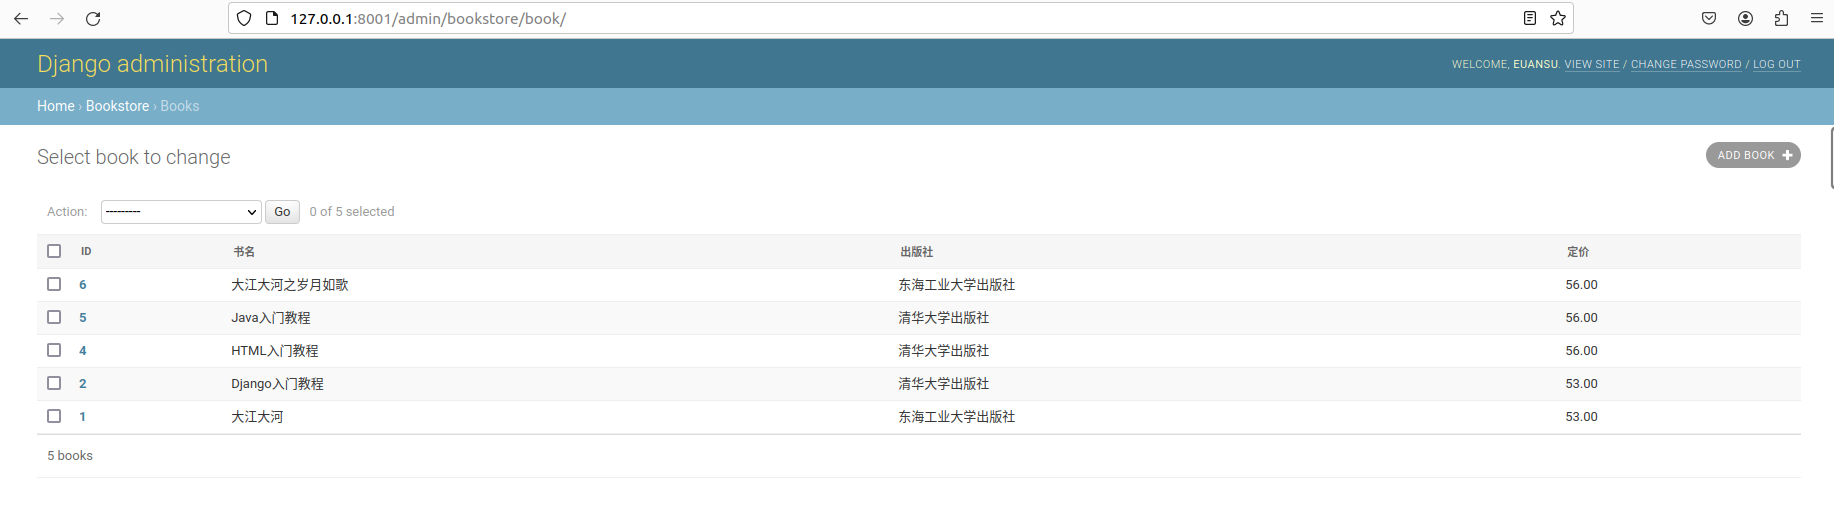
Task: Click the URL address bar field
Action: pyautogui.click(x=900, y=19)
